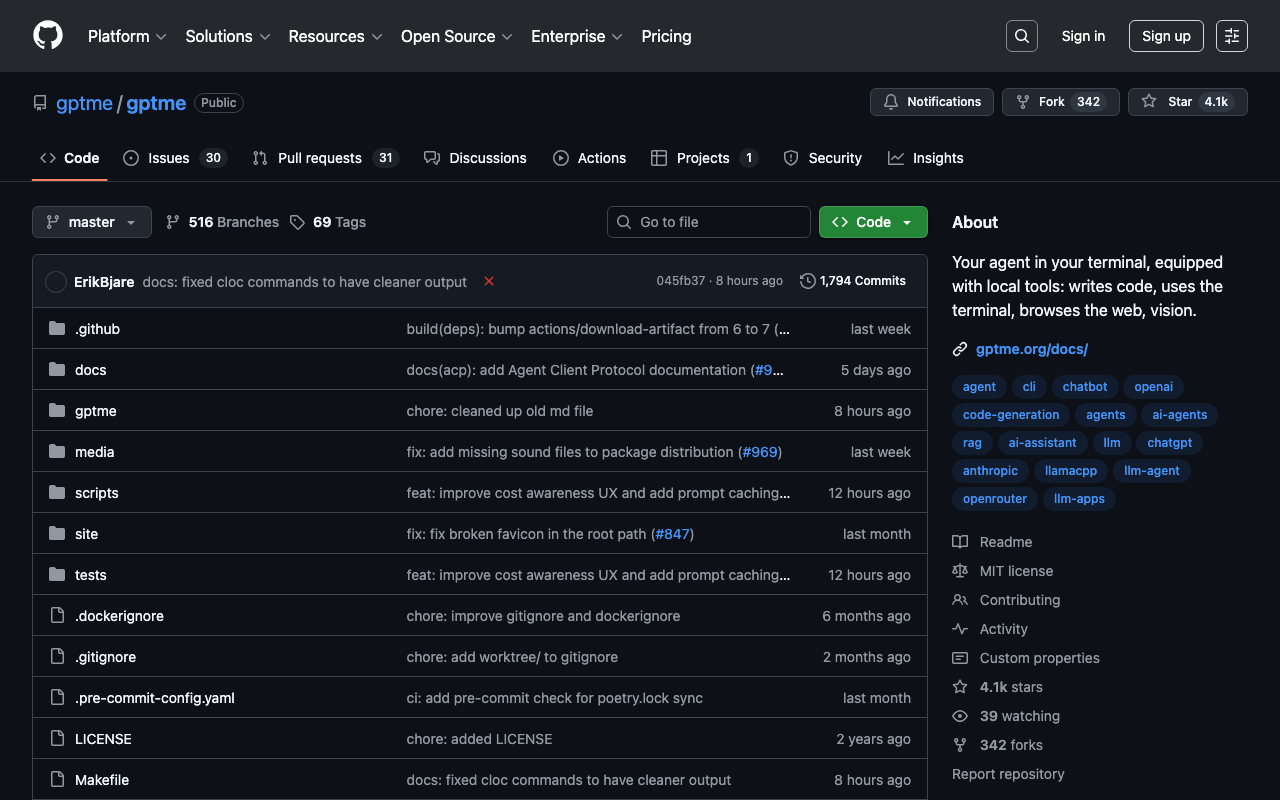Switch to the Pull requests tab
The height and width of the screenshot is (800, 1280).
[x=319, y=158]
